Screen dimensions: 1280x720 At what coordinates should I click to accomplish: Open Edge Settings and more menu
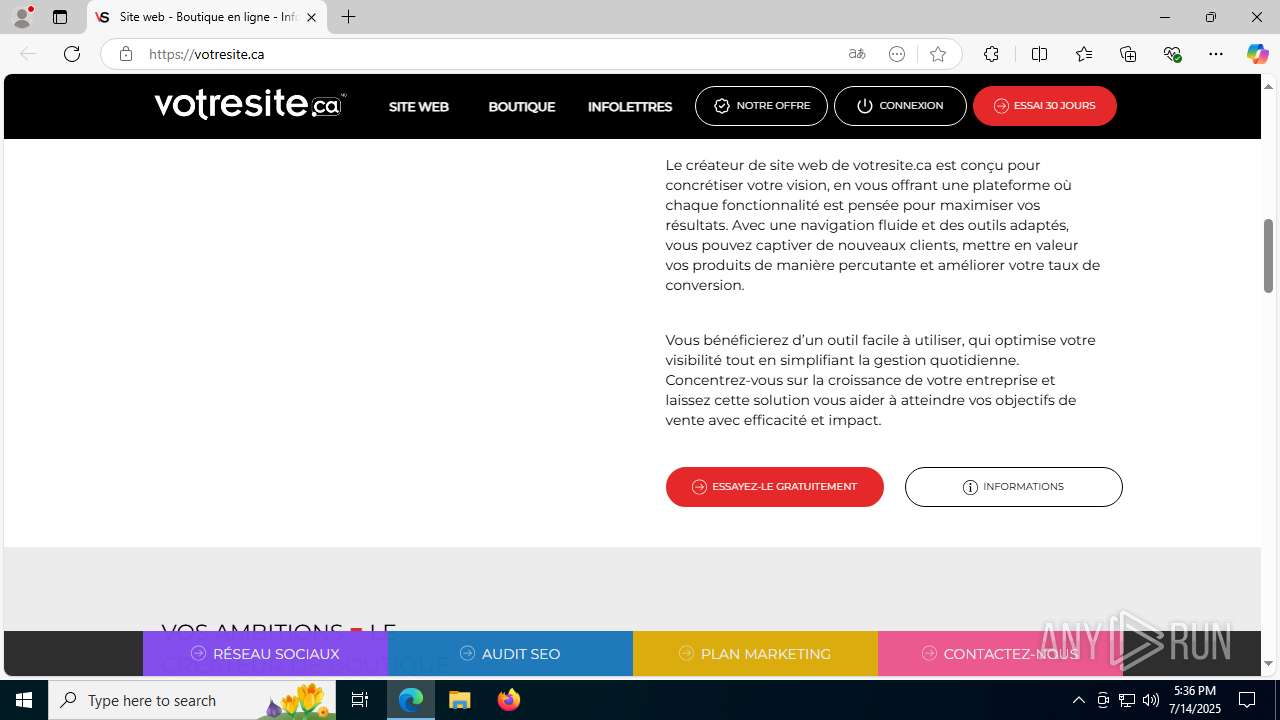click(x=1216, y=54)
